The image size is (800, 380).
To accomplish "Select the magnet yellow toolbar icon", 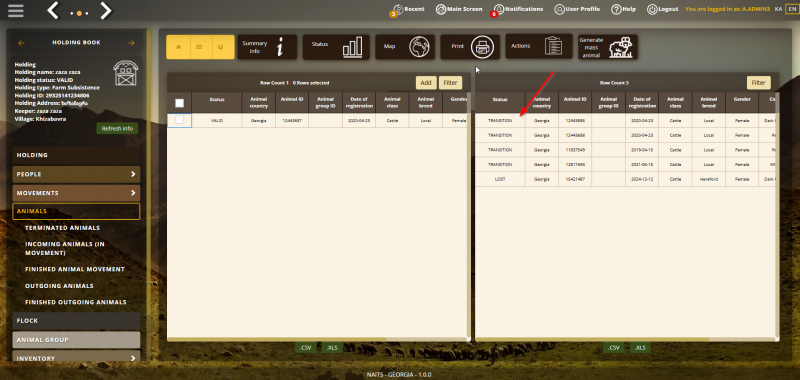I will (221, 47).
